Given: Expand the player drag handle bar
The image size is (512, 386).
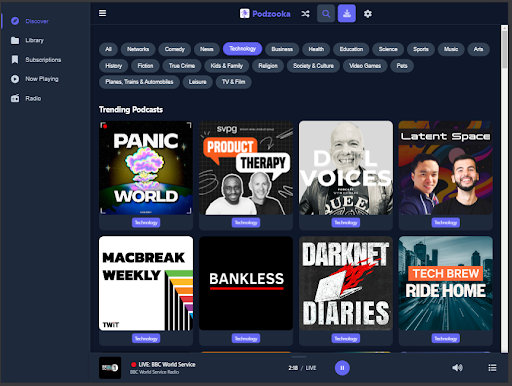Looking at the screenshot, I should (x=299, y=356).
